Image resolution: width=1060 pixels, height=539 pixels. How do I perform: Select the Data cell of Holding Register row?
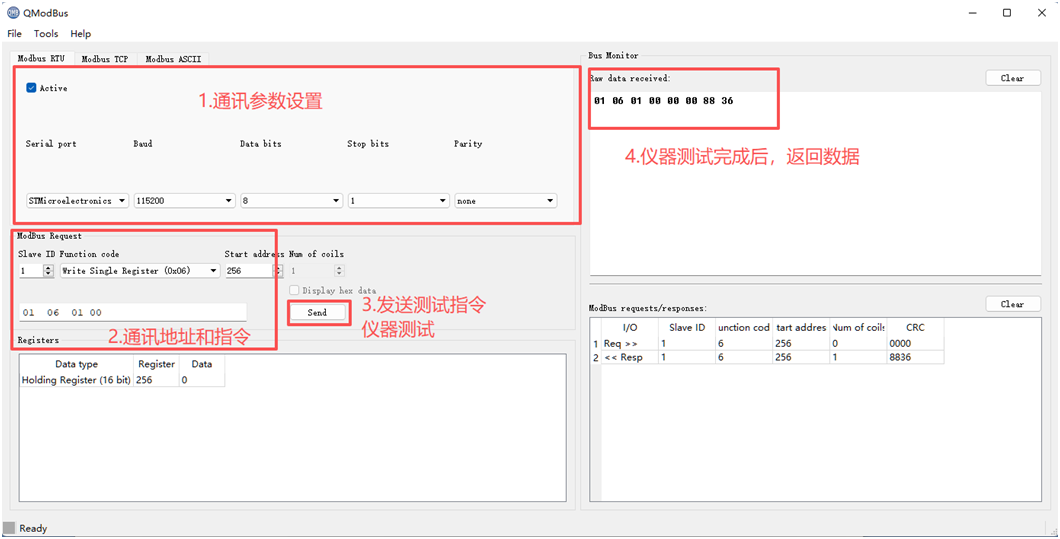click(x=201, y=380)
